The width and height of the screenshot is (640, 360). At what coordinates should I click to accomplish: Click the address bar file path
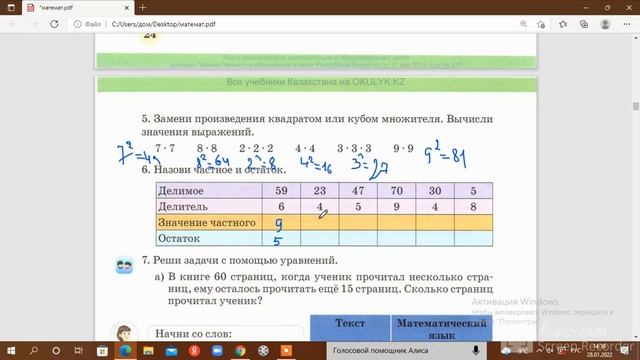coord(164,24)
